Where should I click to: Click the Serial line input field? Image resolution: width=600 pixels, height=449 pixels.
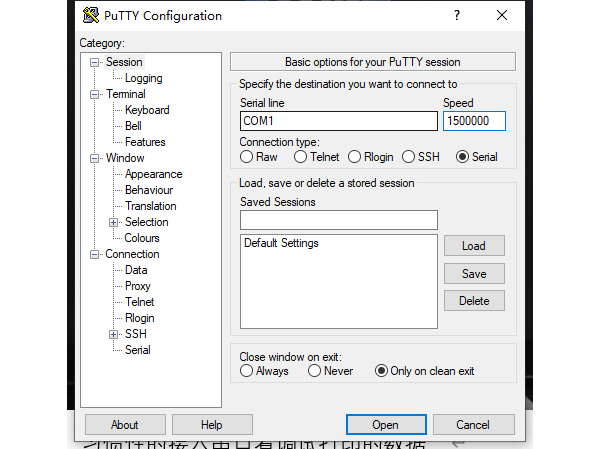(x=339, y=121)
